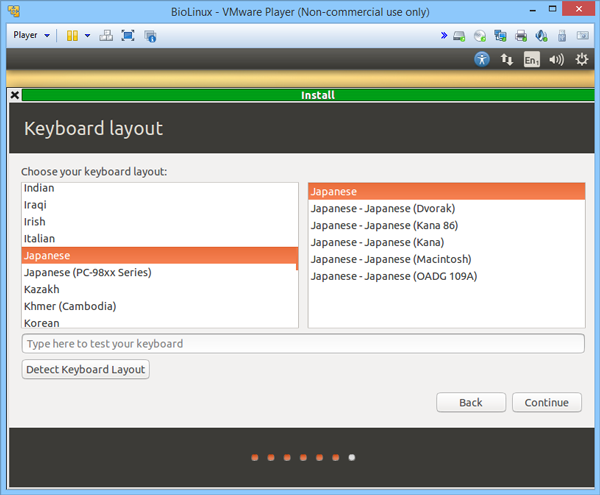Click the keyboard test input field
Viewport: 600px width, 495px height.
click(303, 344)
